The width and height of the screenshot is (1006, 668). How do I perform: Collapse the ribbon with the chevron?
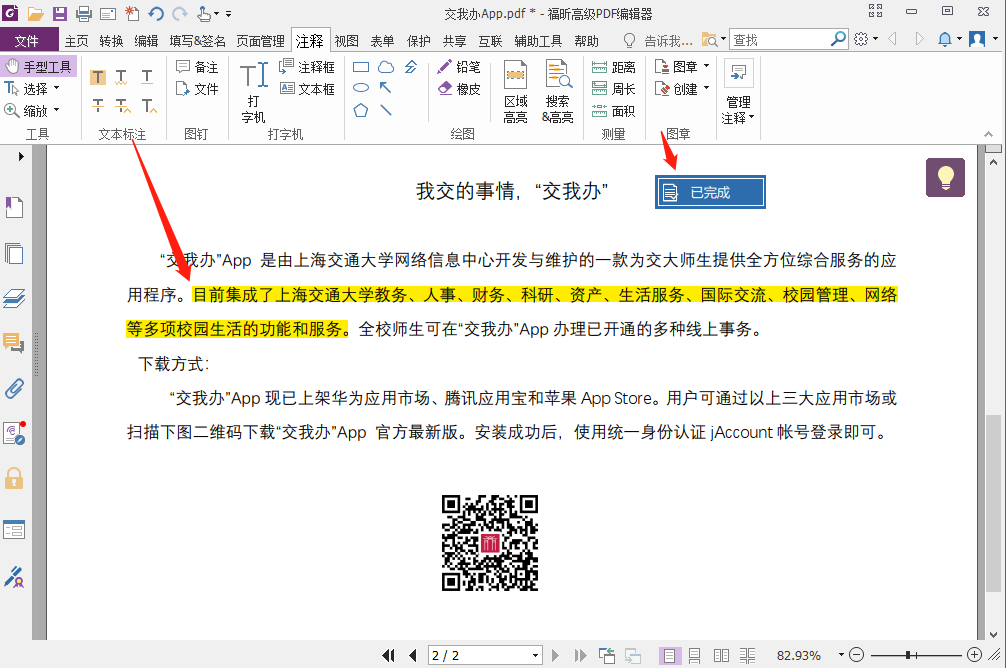[x=989, y=134]
